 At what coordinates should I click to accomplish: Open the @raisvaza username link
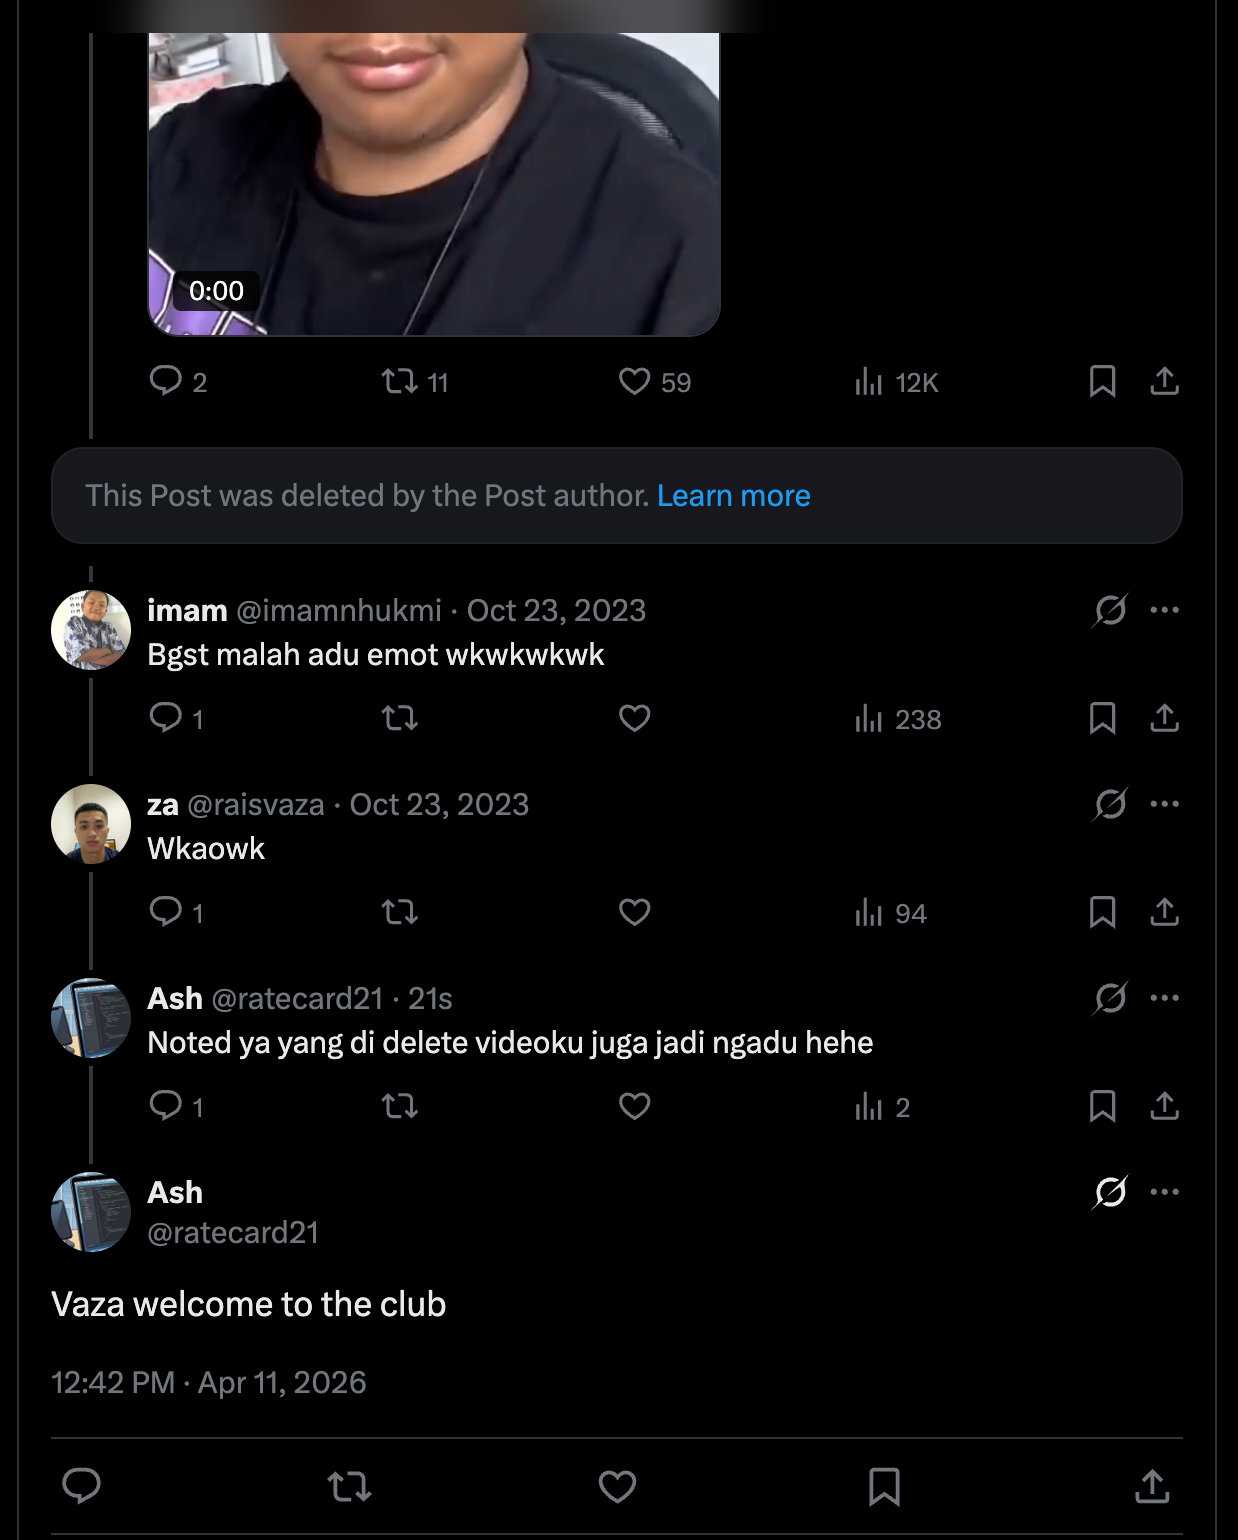click(x=256, y=805)
